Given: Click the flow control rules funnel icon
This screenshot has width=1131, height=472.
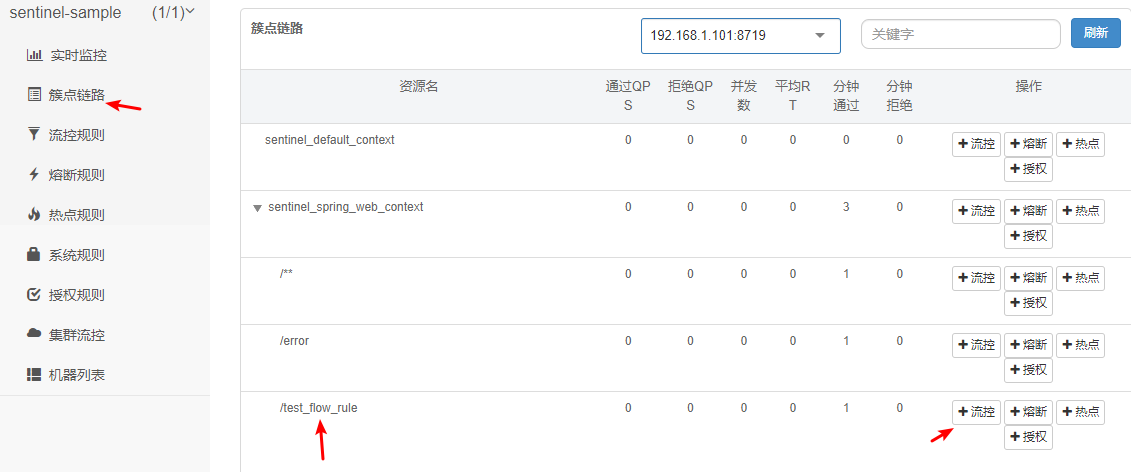Looking at the screenshot, I should click(34, 135).
